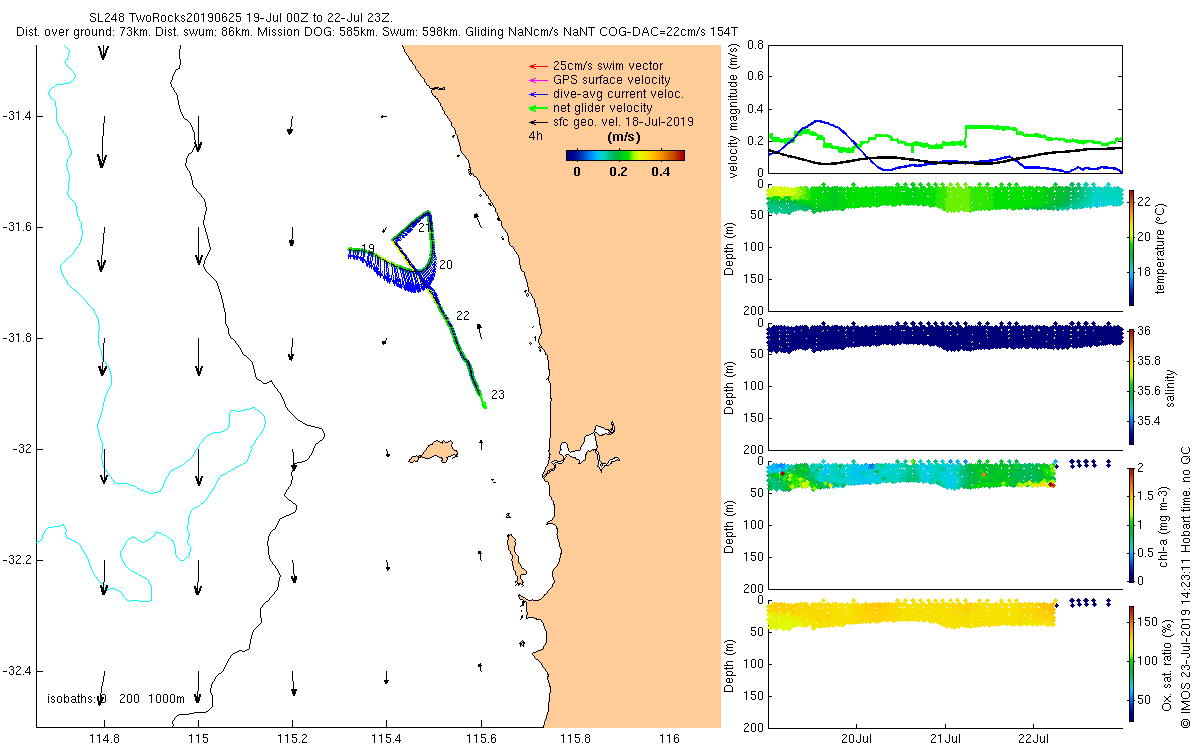Click the '20Jul' time axis label
This screenshot has height=750, width=1200.
coord(859,739)
